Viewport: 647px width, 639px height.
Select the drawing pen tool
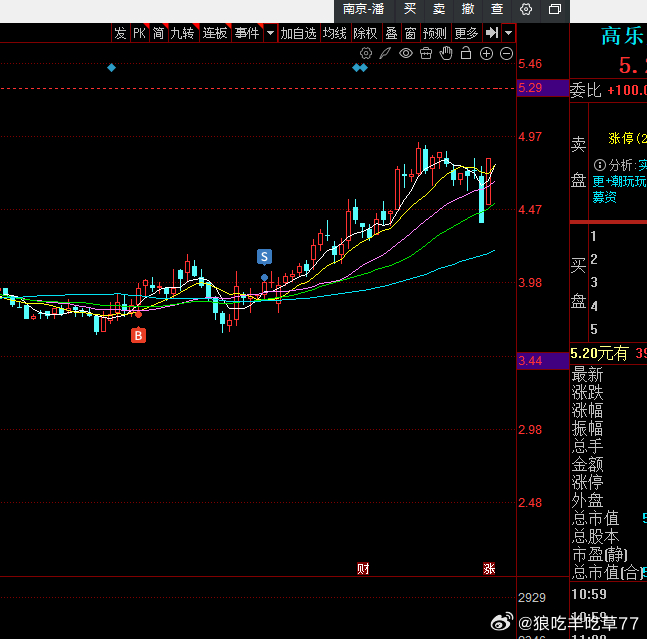pos(385,54)
